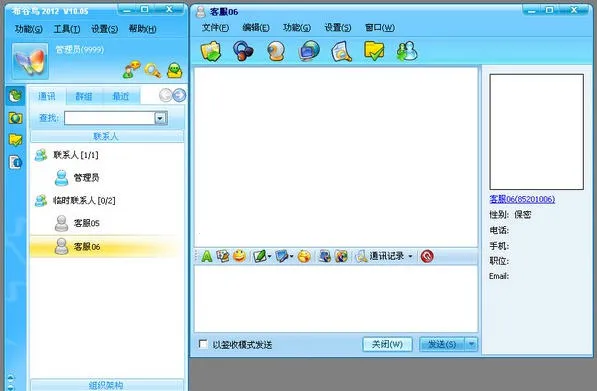Switch to the 通讯 tab
The width and height of the screenshot is (597, 391).
47,96
